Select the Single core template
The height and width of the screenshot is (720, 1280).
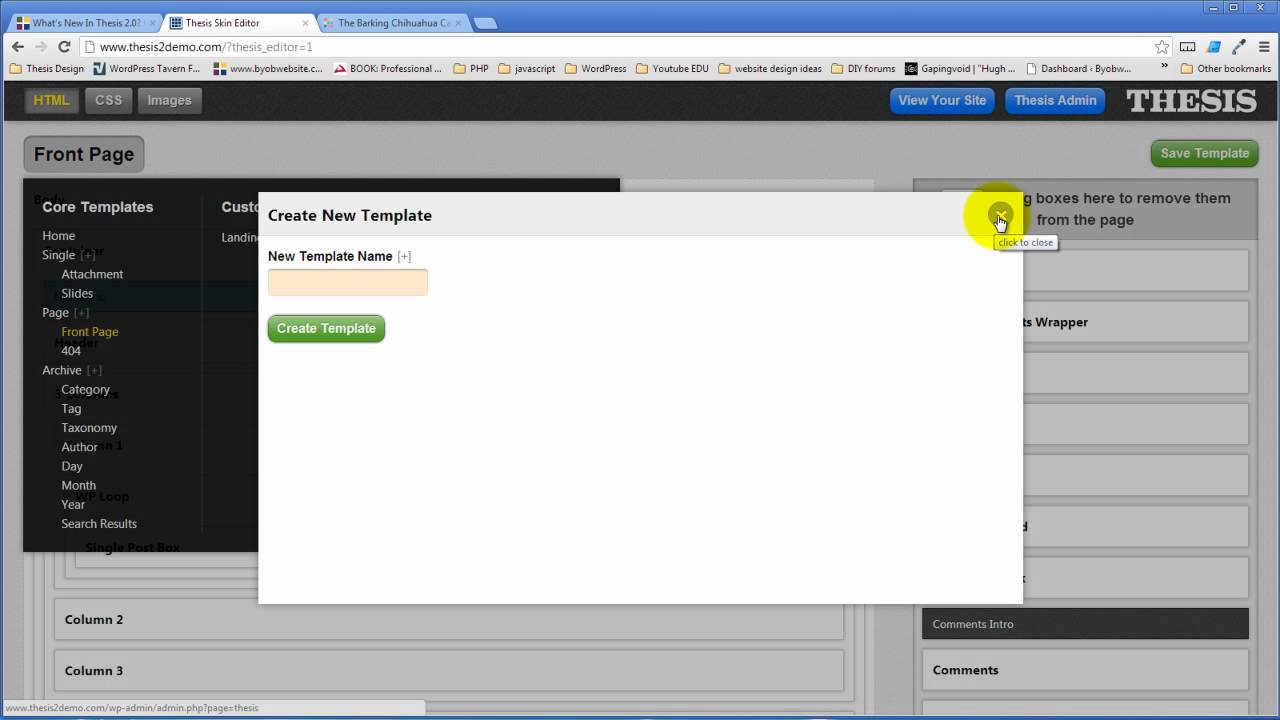click(x=58, y=255)
